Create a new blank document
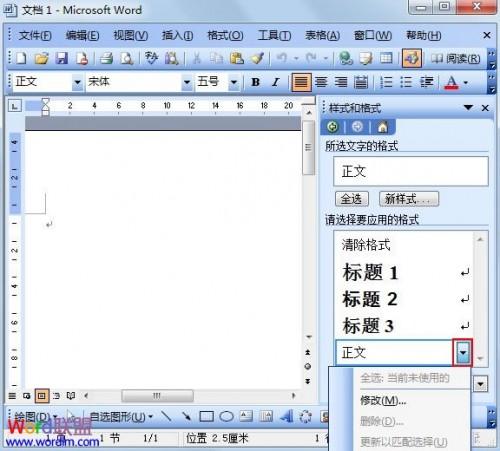500x451 pixels. (21, 59)
